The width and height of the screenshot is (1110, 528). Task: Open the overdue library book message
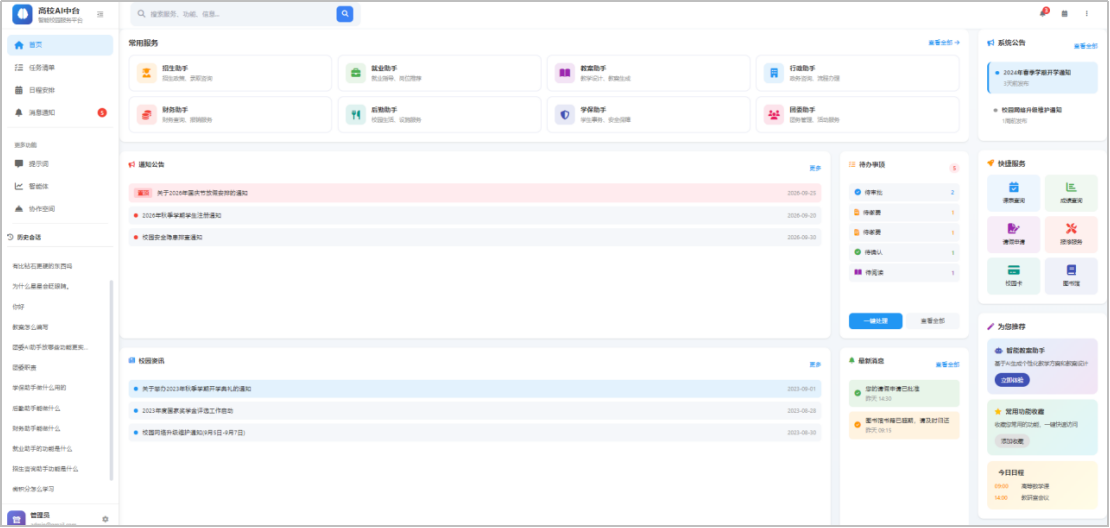[904, 425]
